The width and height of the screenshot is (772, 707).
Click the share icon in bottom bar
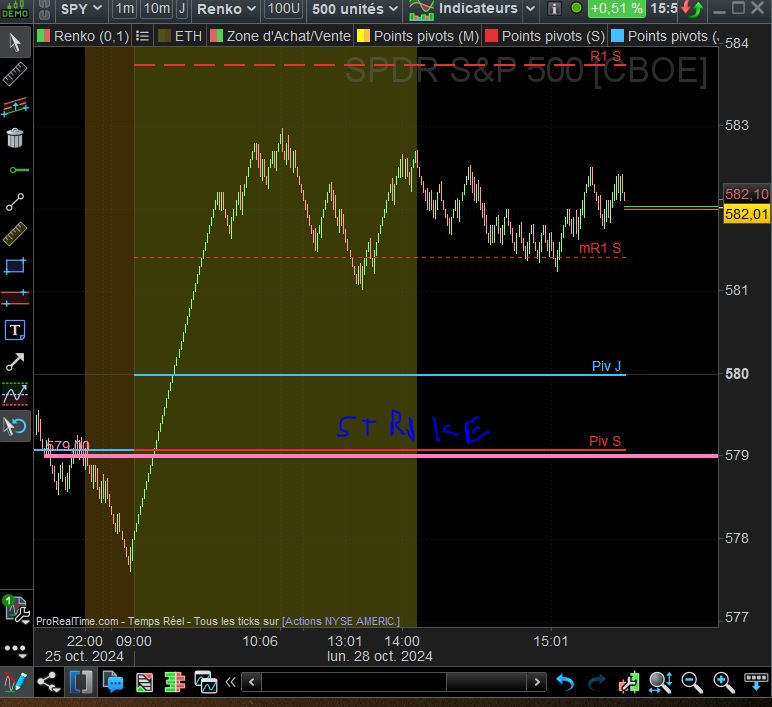(x=48, y=682)
